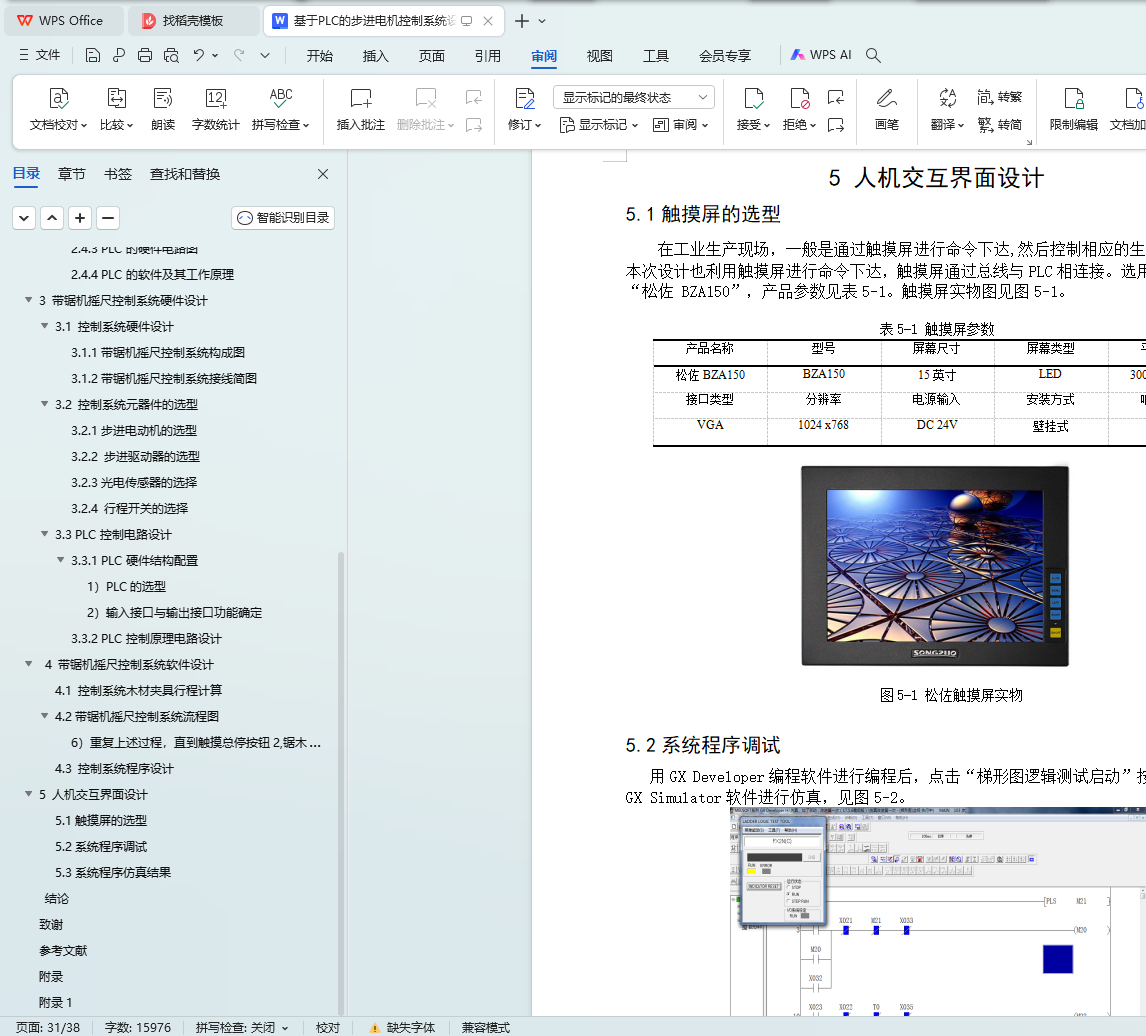The height and width of the screenshot is (1036, 1146).
Task: Click the navigation pane vertical scrollbar
Action: (x=341, y=782)
